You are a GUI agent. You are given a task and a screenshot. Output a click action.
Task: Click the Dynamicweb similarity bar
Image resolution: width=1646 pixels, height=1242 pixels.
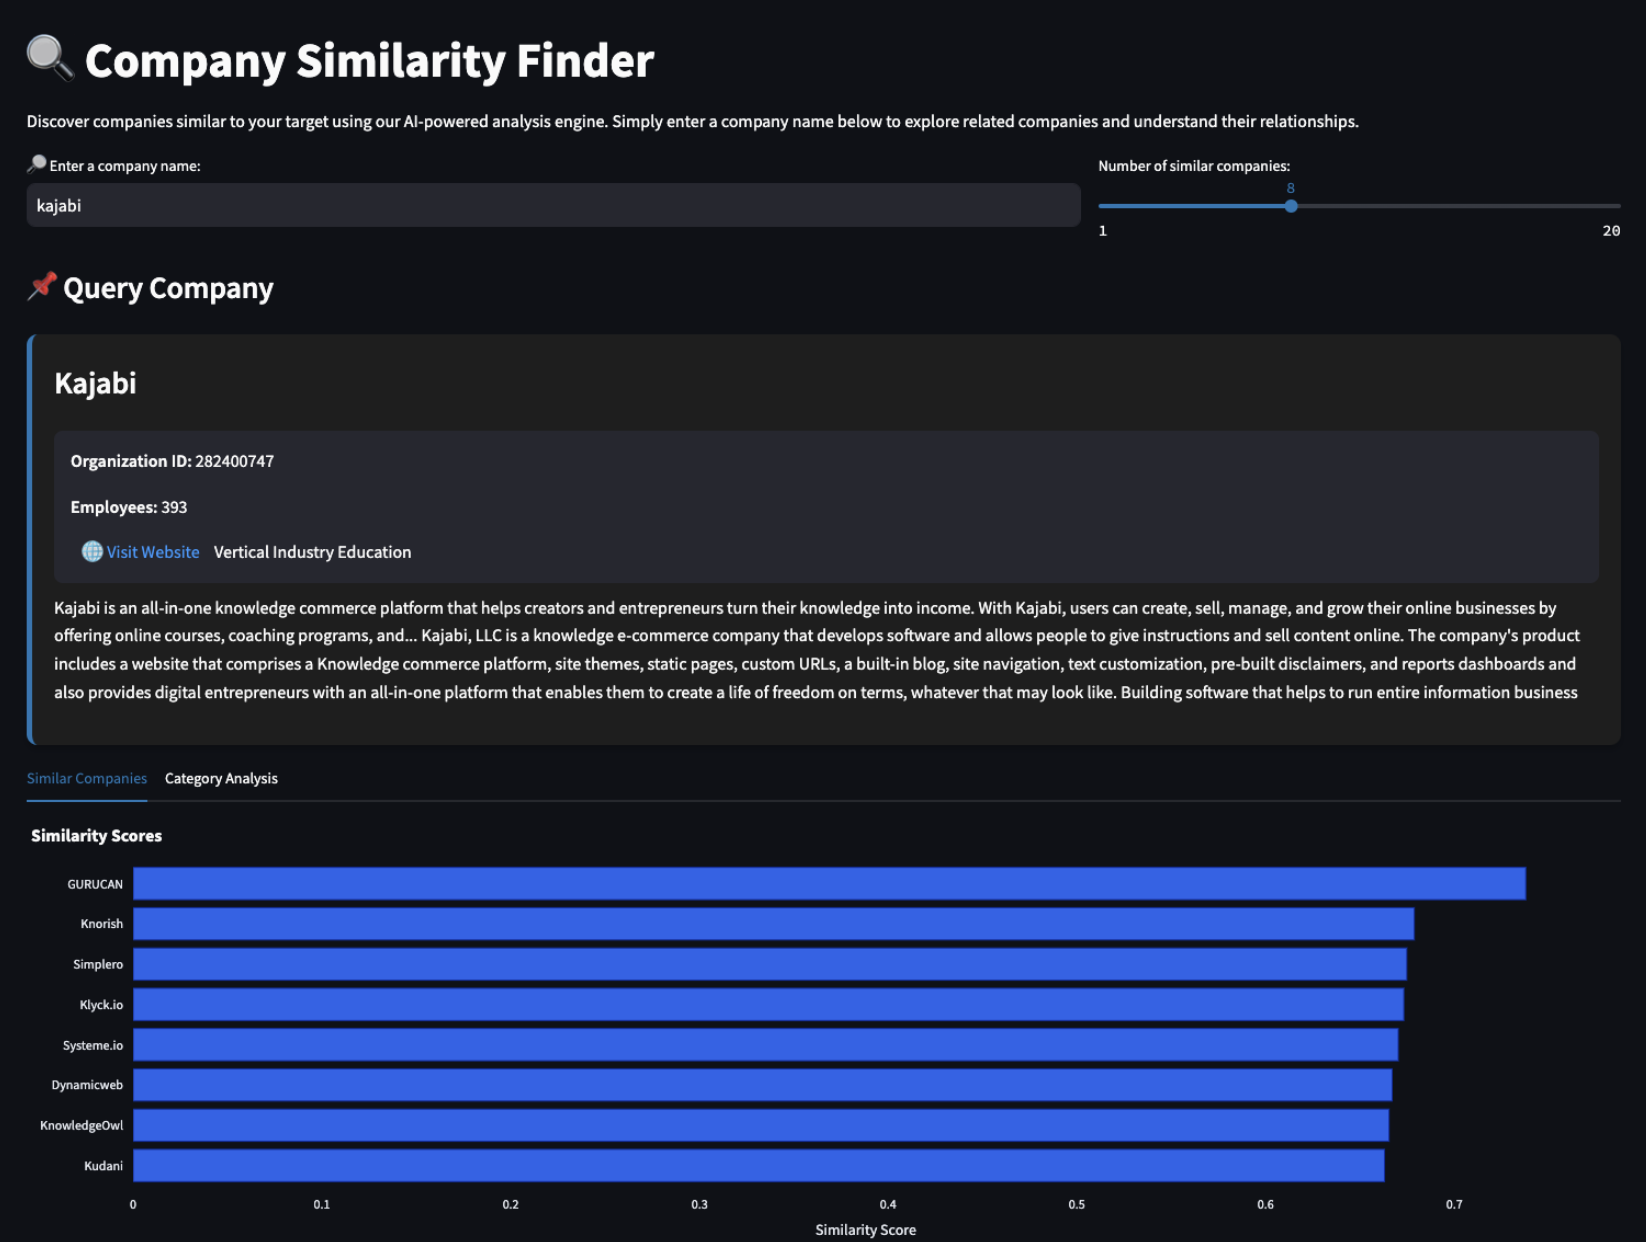(762, 1085)
